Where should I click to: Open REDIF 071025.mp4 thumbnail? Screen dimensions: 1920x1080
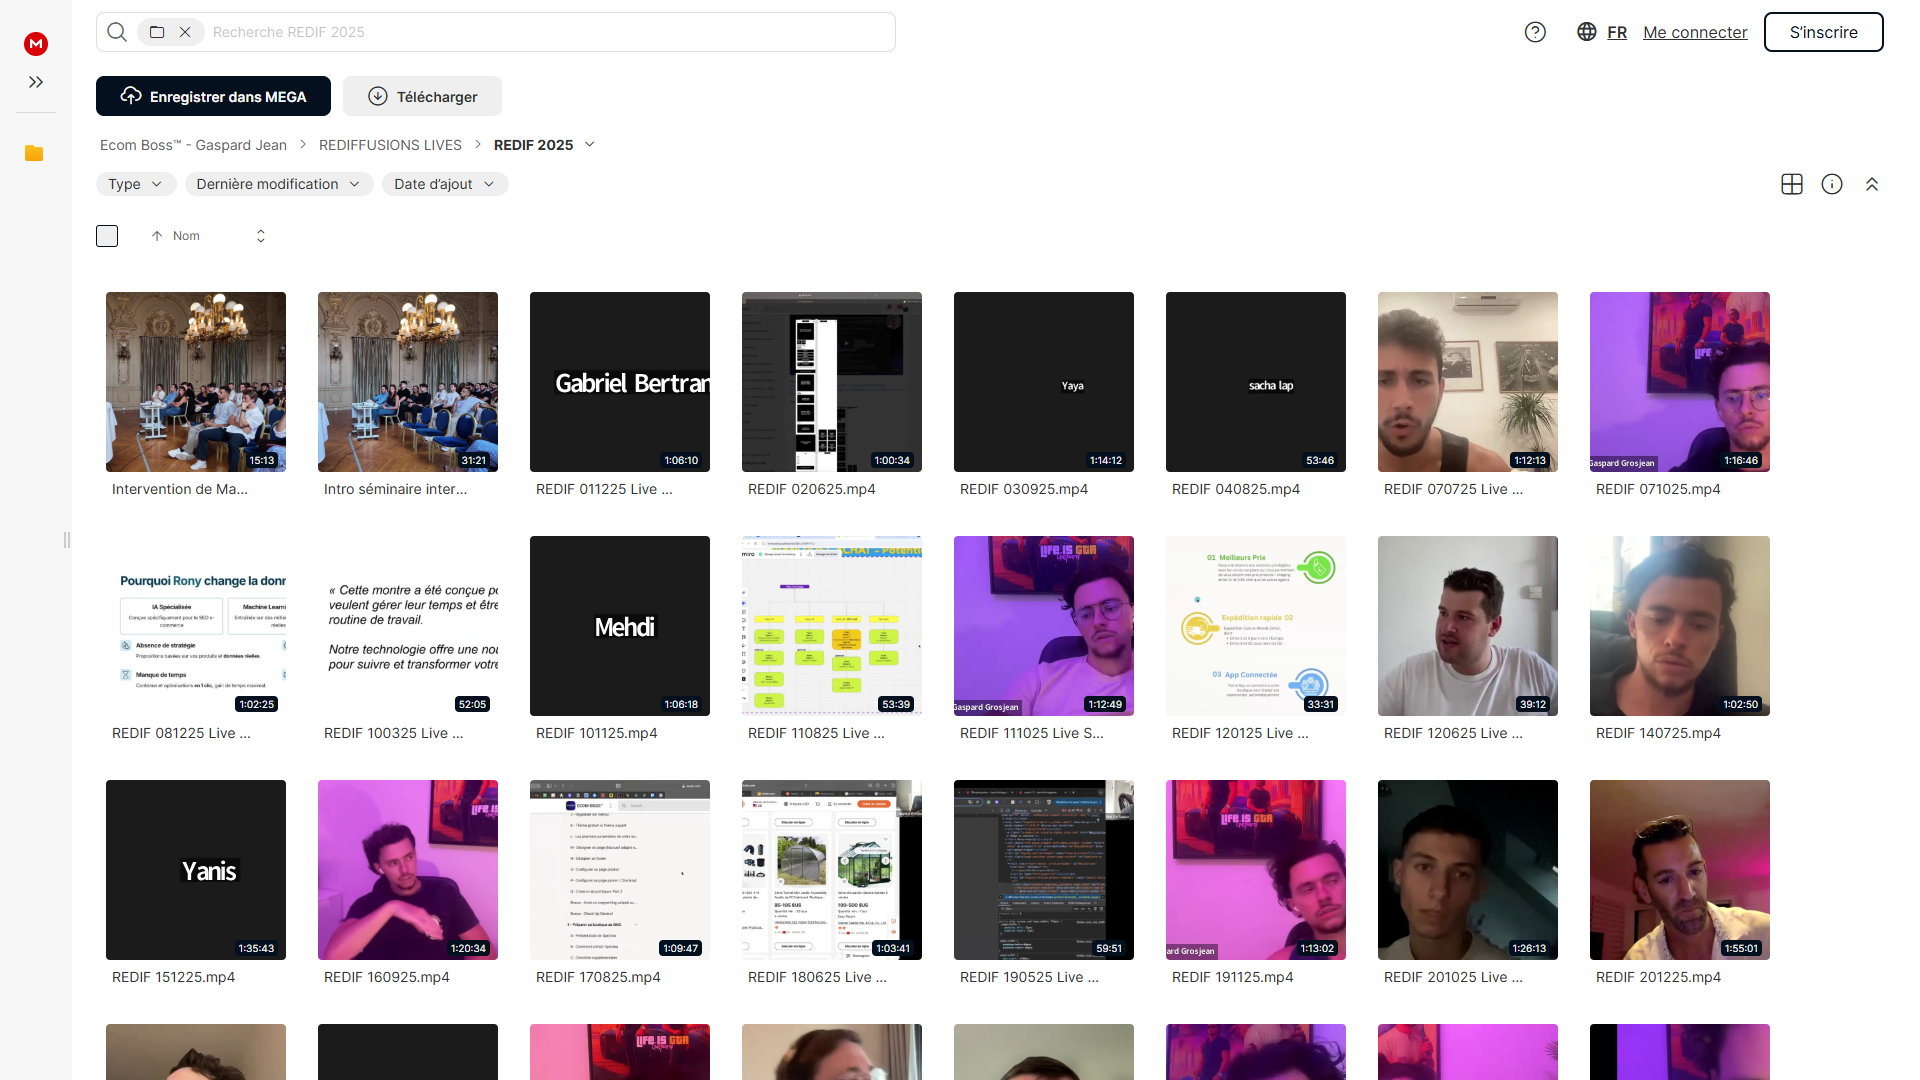coord(1680,382)
